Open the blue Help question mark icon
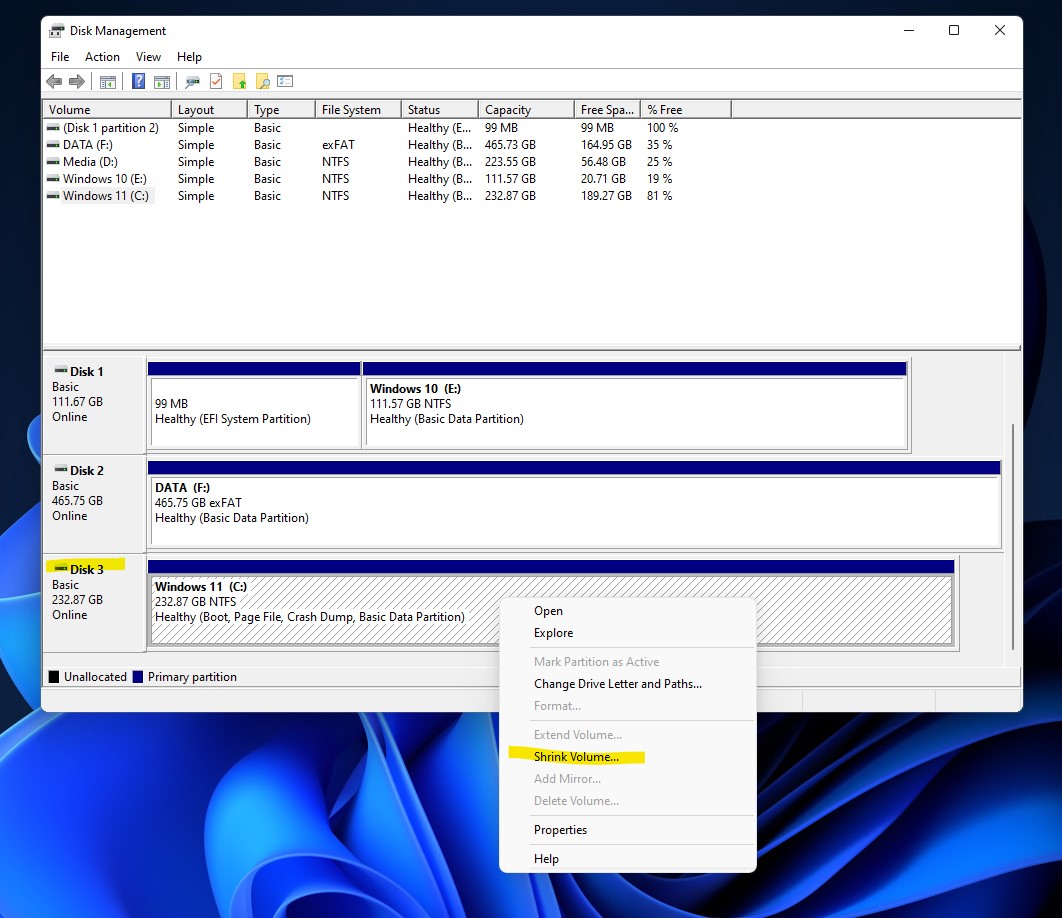This screenshot has width=1062, height=918. (x=138, y=82)
